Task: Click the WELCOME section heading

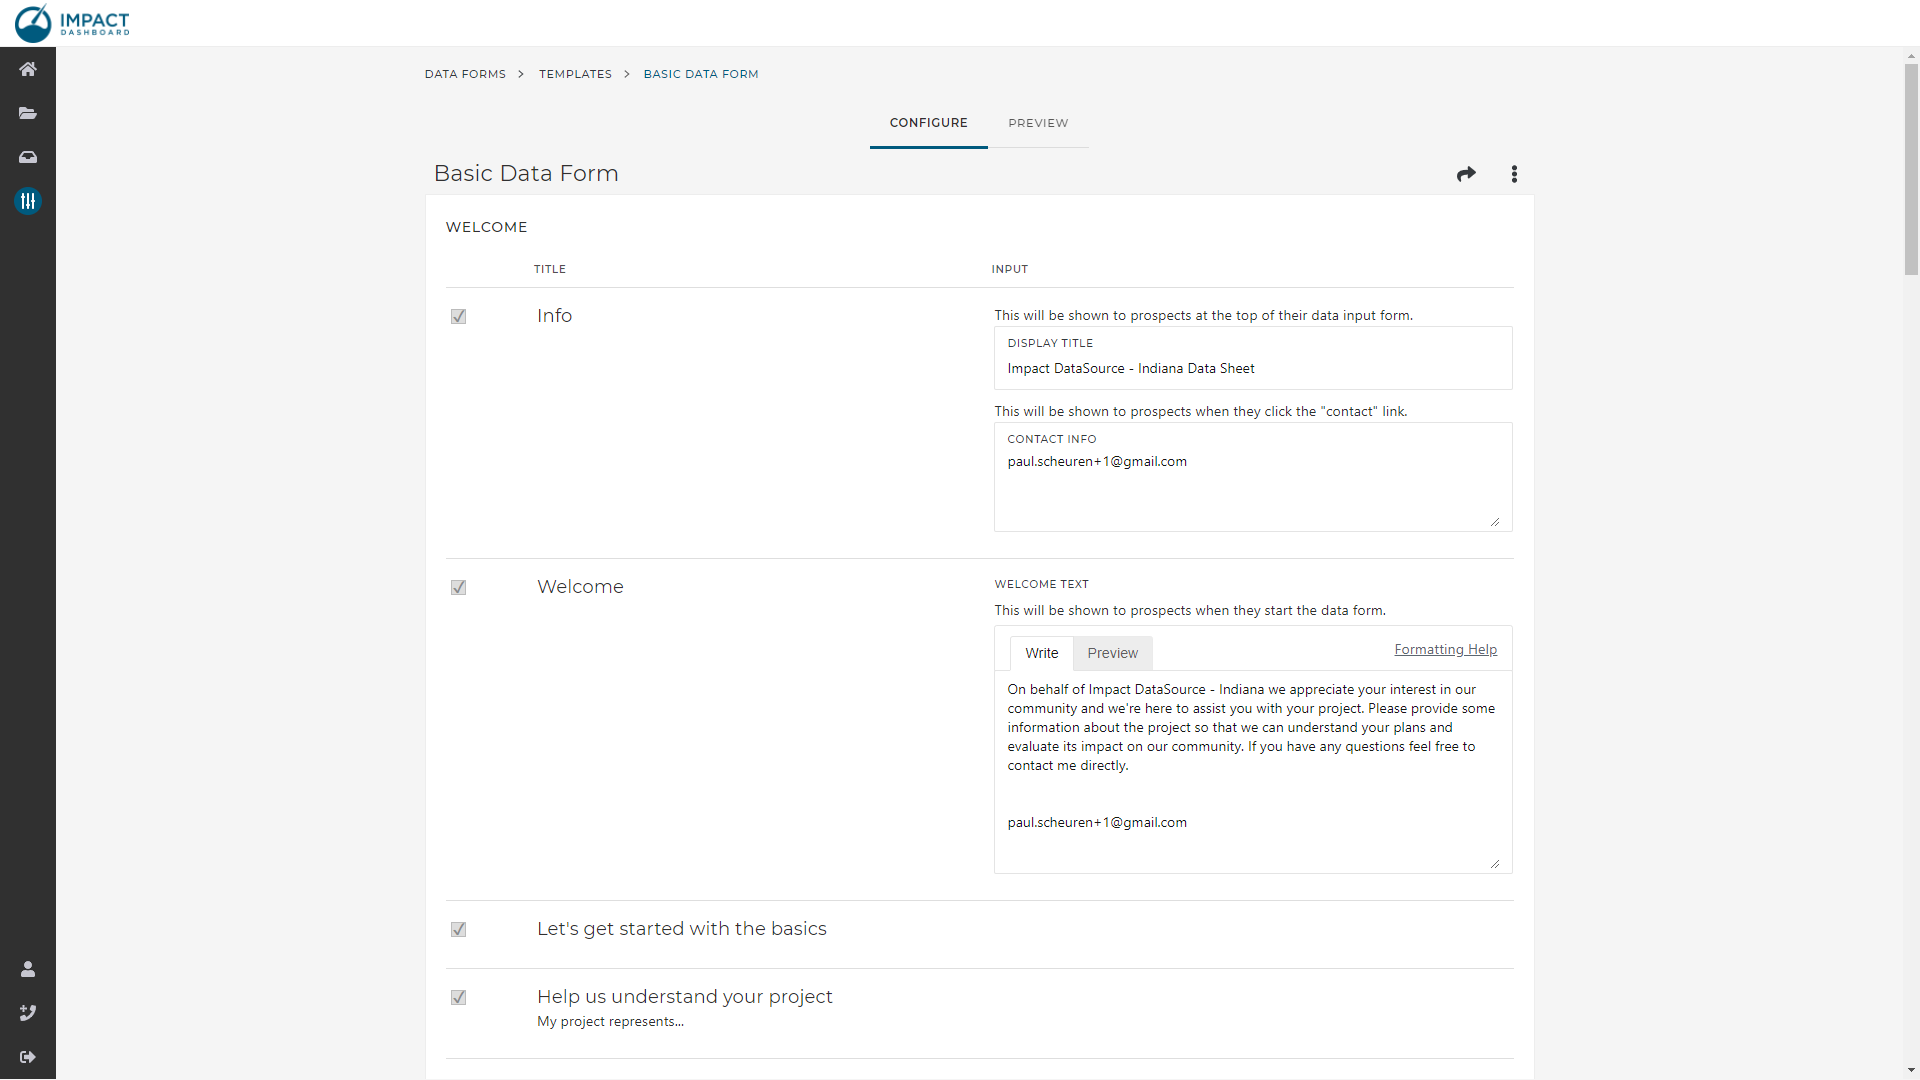Action: [486, 227]
